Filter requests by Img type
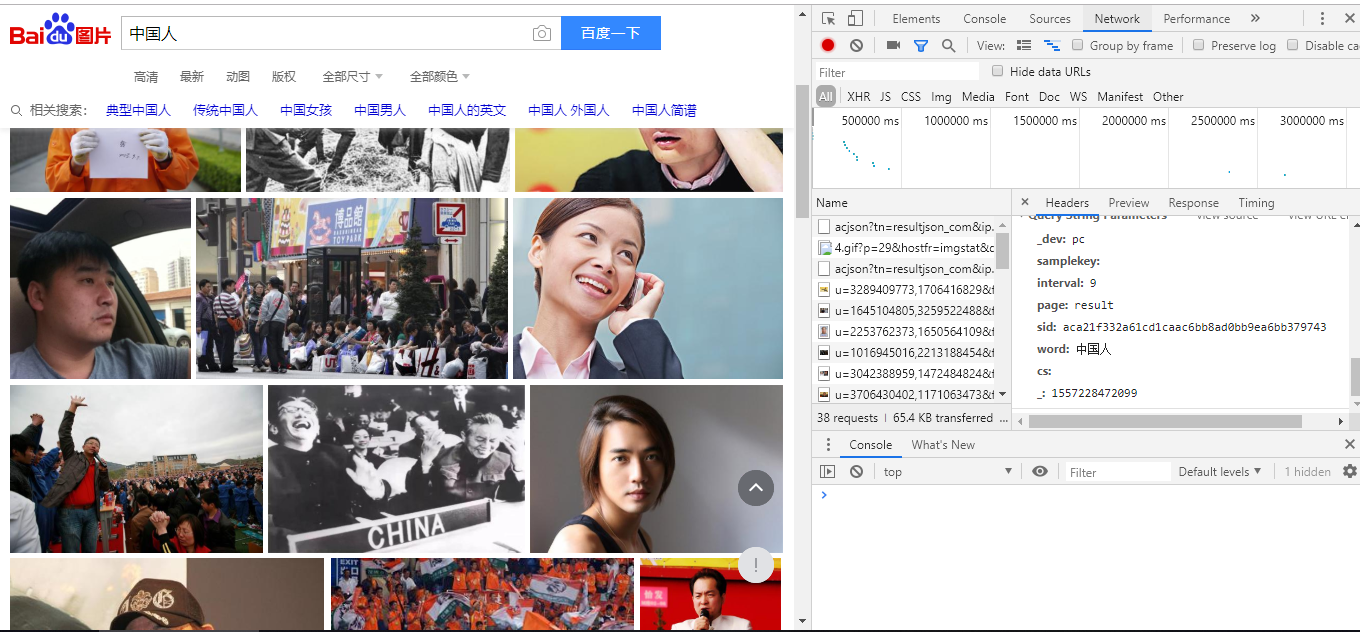1360x632 pixels. pyautogui.click(x=941, y=96)
